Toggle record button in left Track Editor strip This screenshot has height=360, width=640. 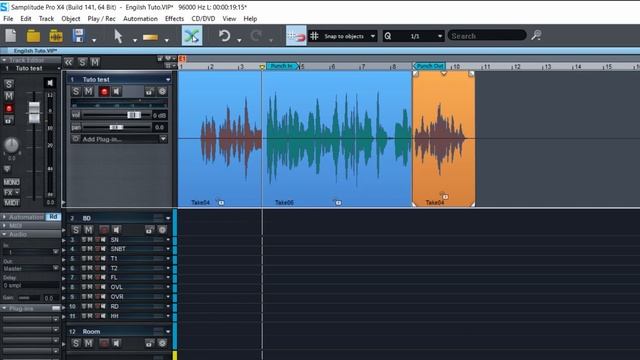(9, 109)
